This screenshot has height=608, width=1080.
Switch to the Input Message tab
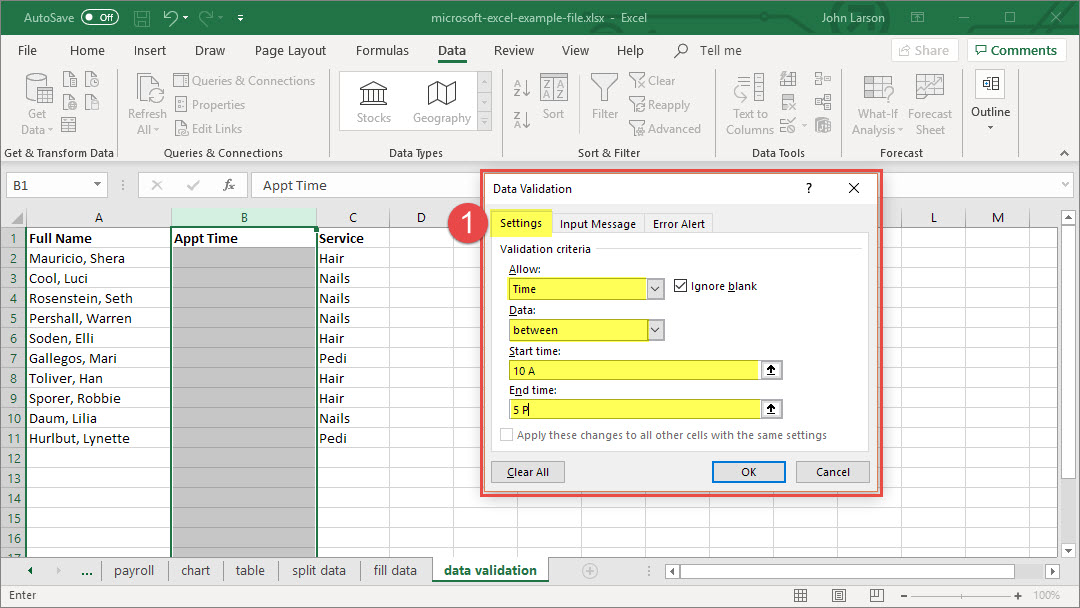coord(597,224)
